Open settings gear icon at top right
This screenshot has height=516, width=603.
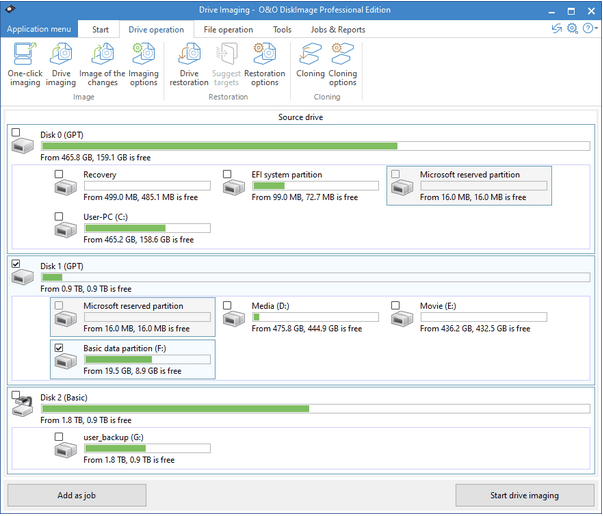point(572,28)
